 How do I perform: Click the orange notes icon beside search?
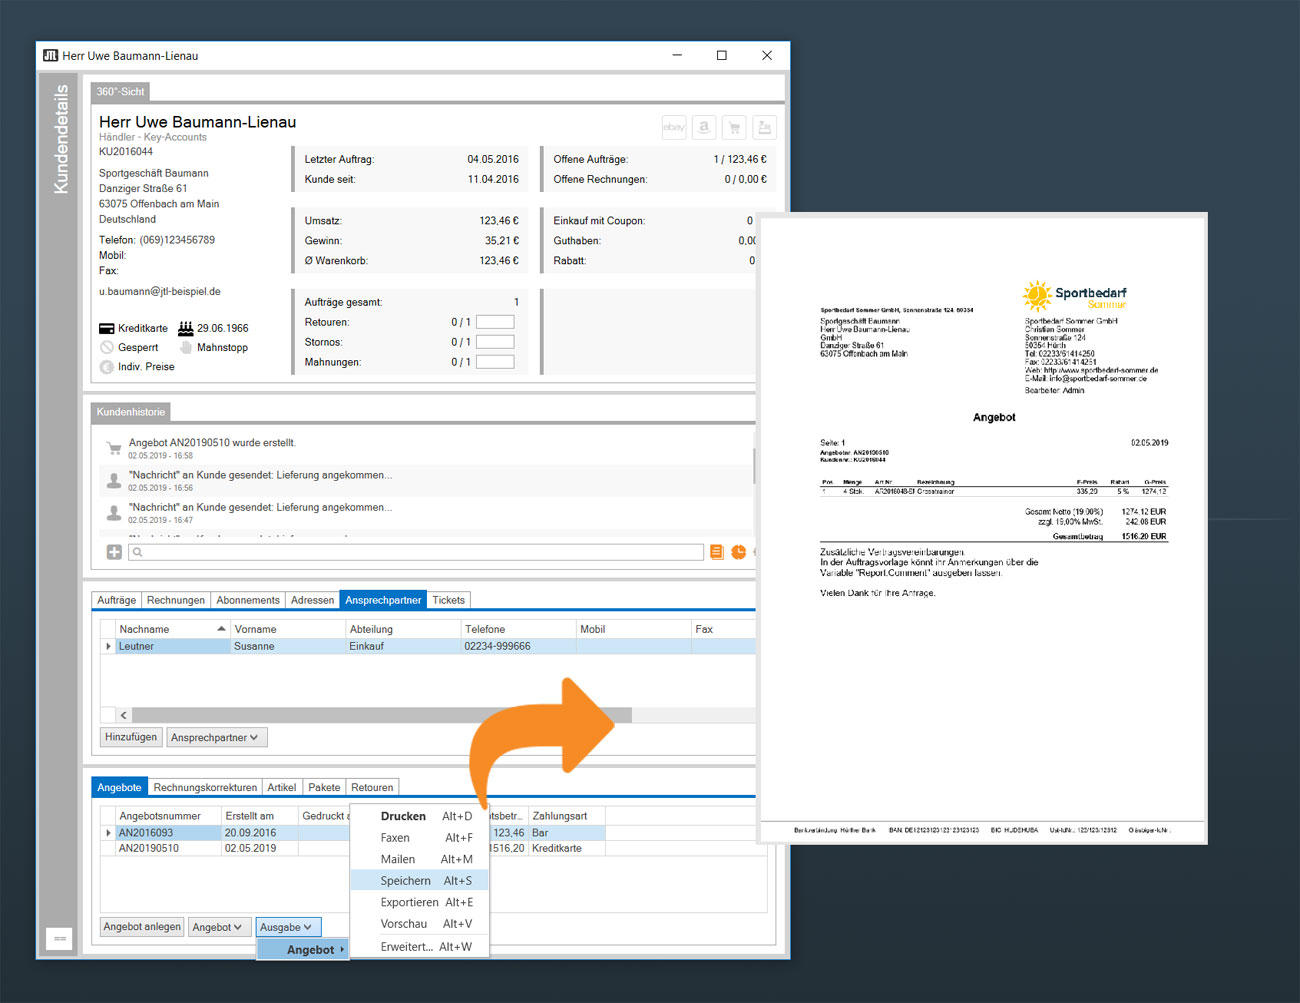(x=716, y=552)
